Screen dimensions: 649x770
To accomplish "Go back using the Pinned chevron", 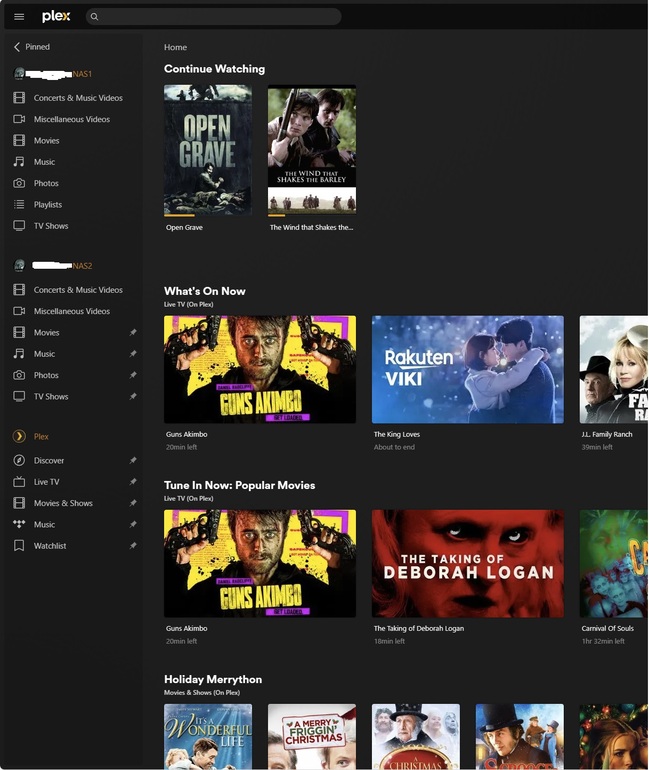I will coord(17,47).
